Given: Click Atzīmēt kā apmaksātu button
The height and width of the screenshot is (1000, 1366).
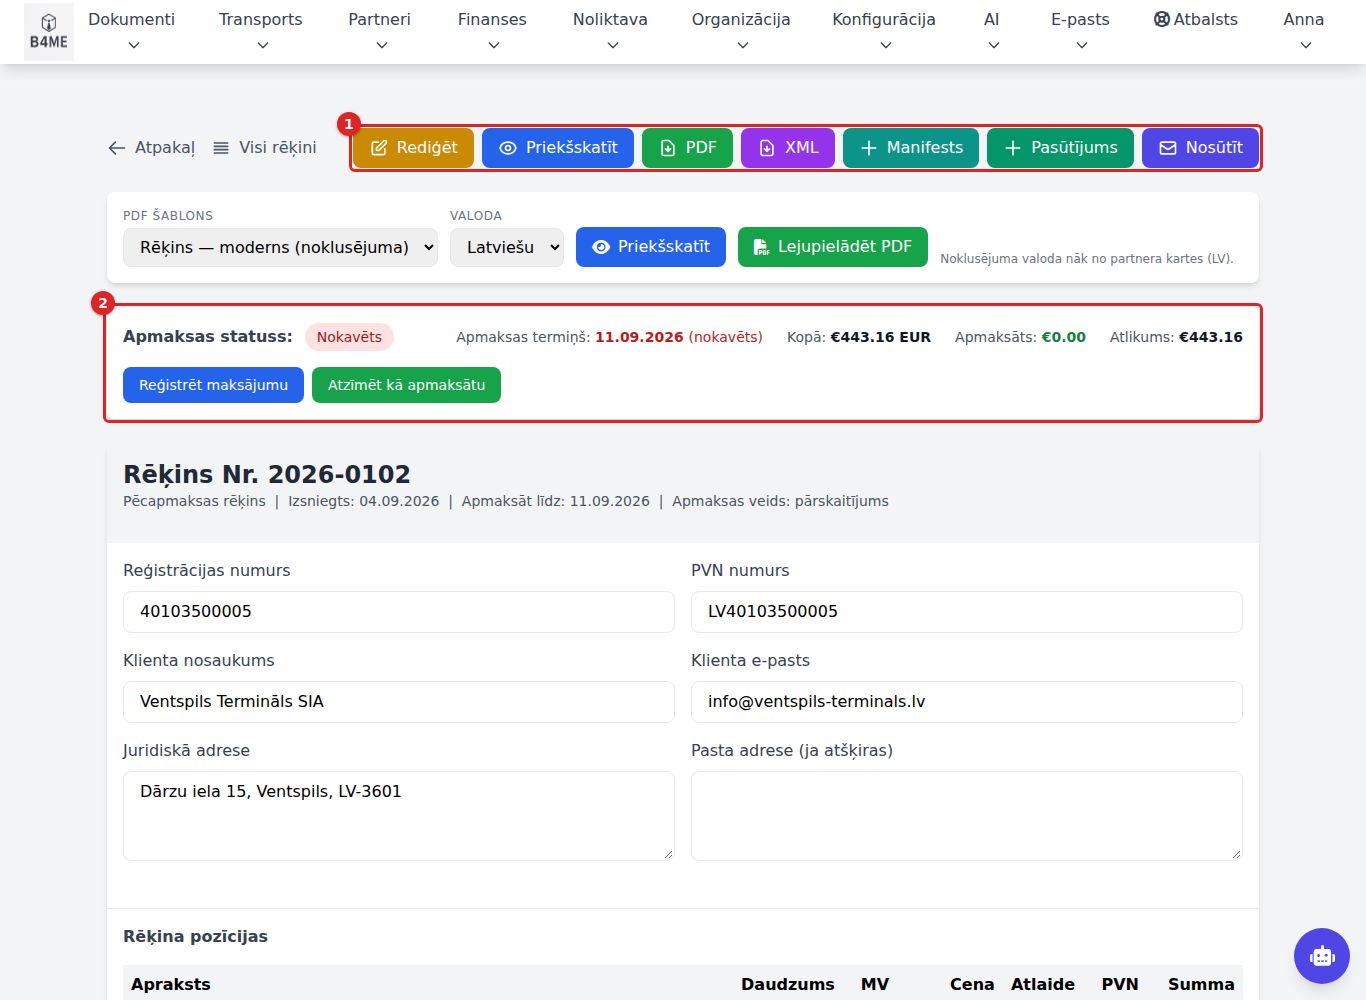Looking at the screenshot, I should [406, 385].
